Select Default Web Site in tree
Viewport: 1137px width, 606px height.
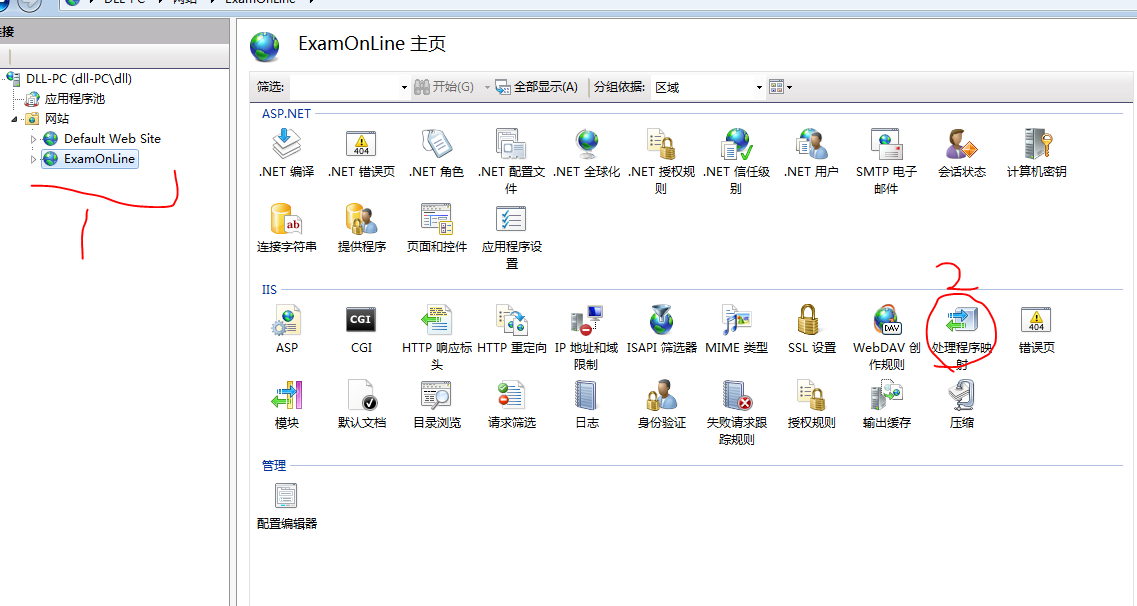112,138
